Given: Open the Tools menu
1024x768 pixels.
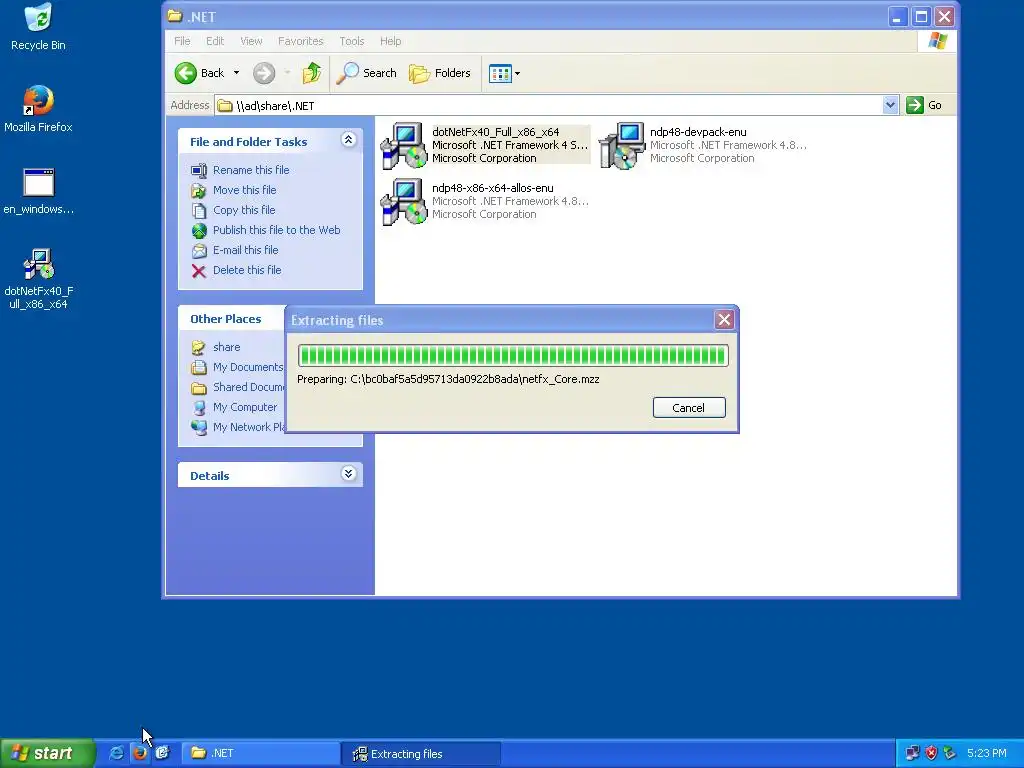Looking at the screenshot, I should 351,41.
